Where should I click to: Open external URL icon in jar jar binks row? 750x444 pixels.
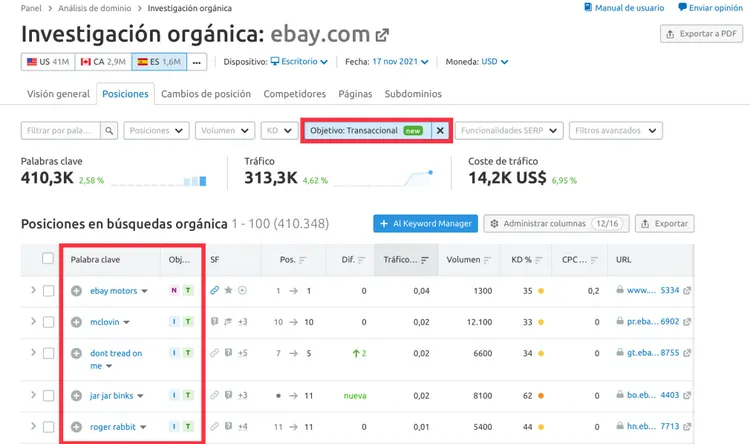coord(687,395)
